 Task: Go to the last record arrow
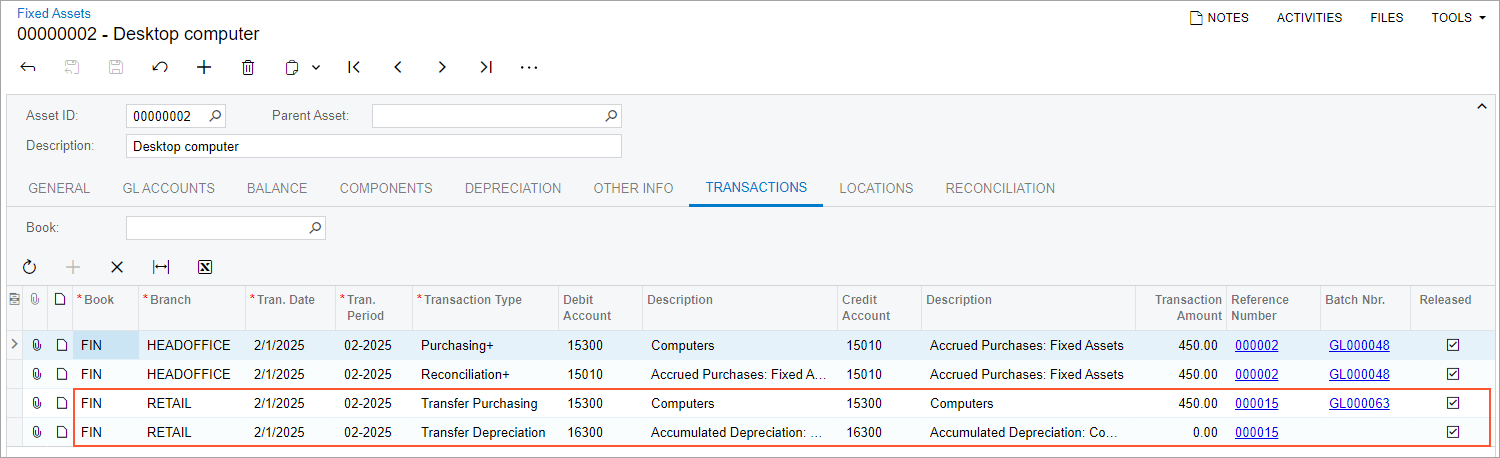(x=486, y=67)
